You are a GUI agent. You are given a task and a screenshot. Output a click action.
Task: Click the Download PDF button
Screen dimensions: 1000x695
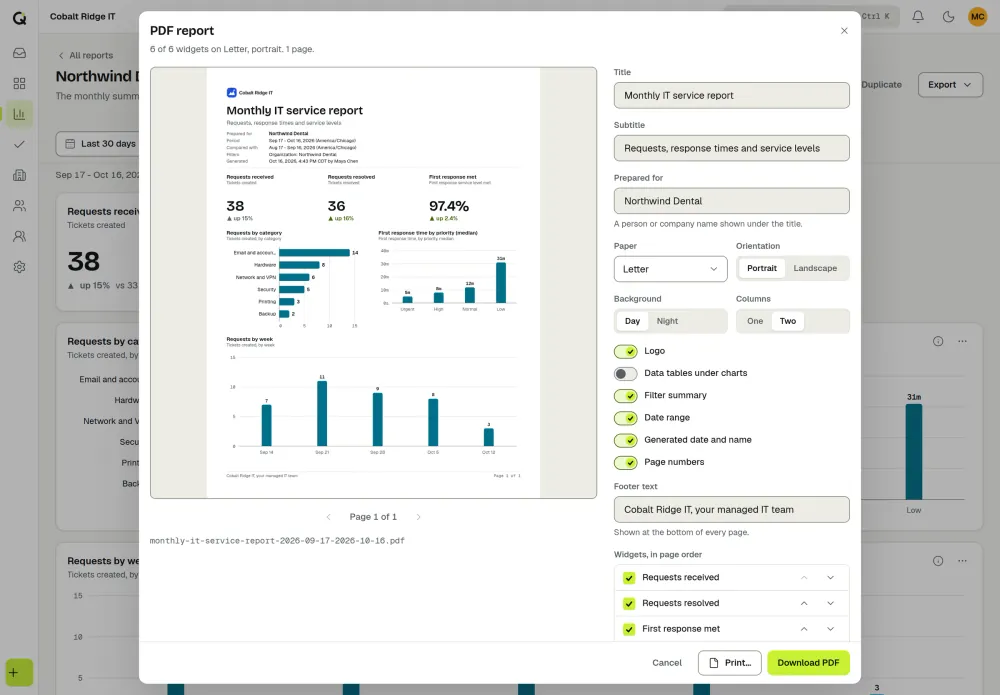pyautogui.click(x=808, y=663)
